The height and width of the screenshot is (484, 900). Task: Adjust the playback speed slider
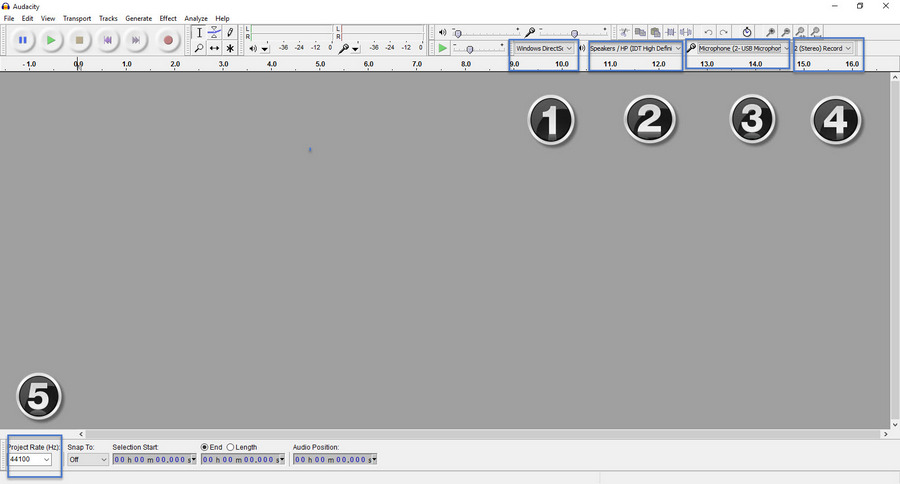point(478,49)
